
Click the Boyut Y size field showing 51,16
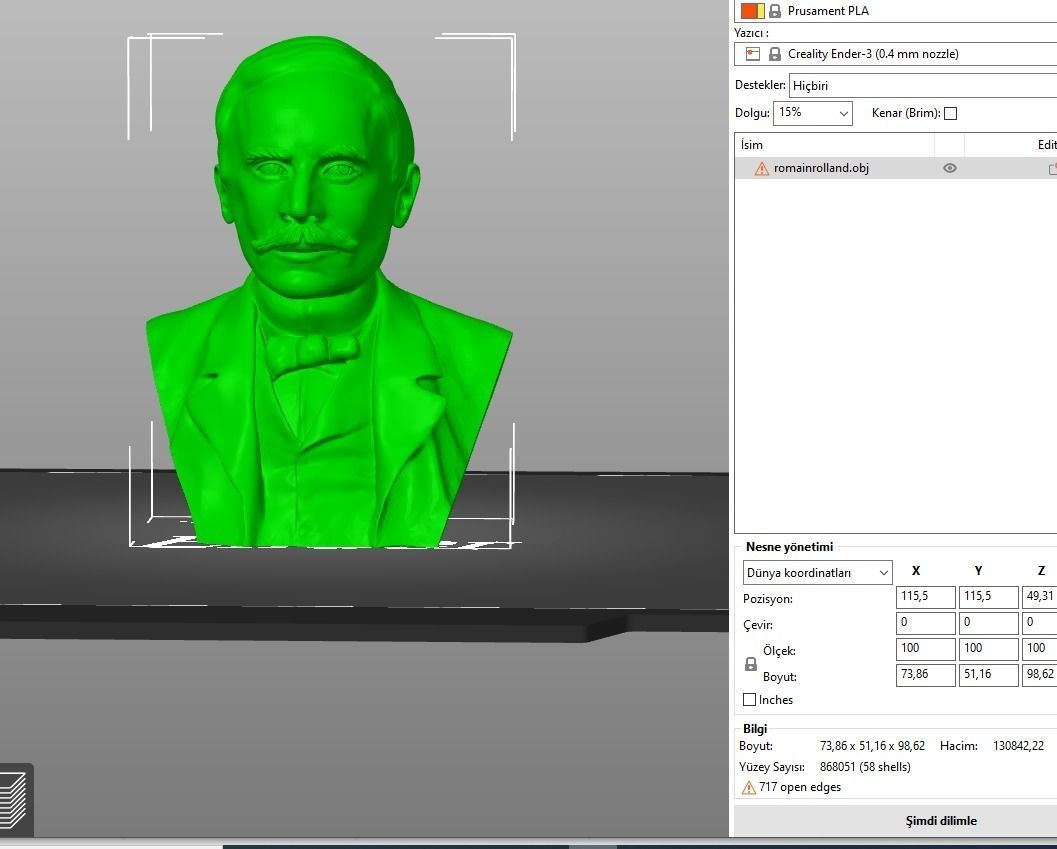(x=988, y=675)
